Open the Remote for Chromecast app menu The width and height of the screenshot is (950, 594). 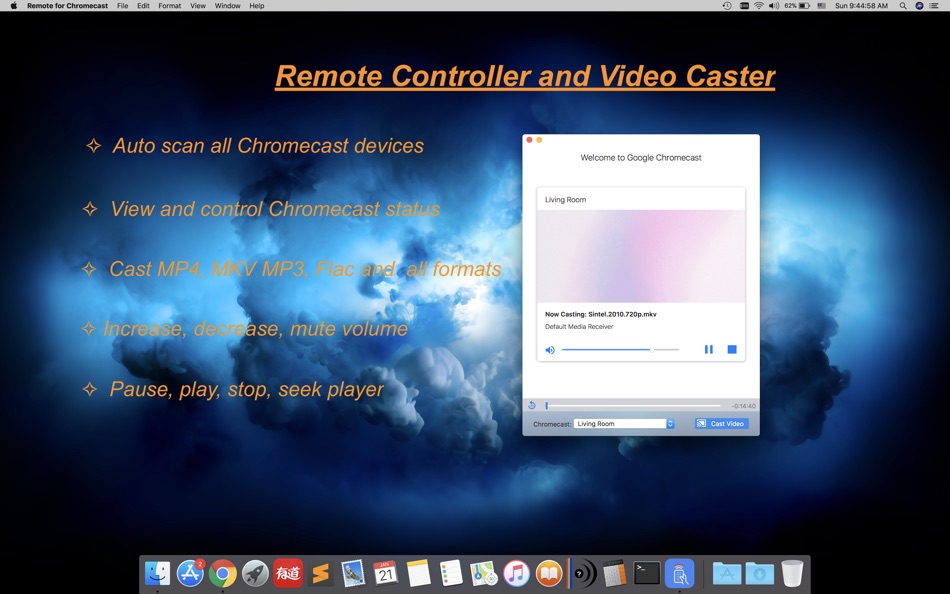point(67,5)
